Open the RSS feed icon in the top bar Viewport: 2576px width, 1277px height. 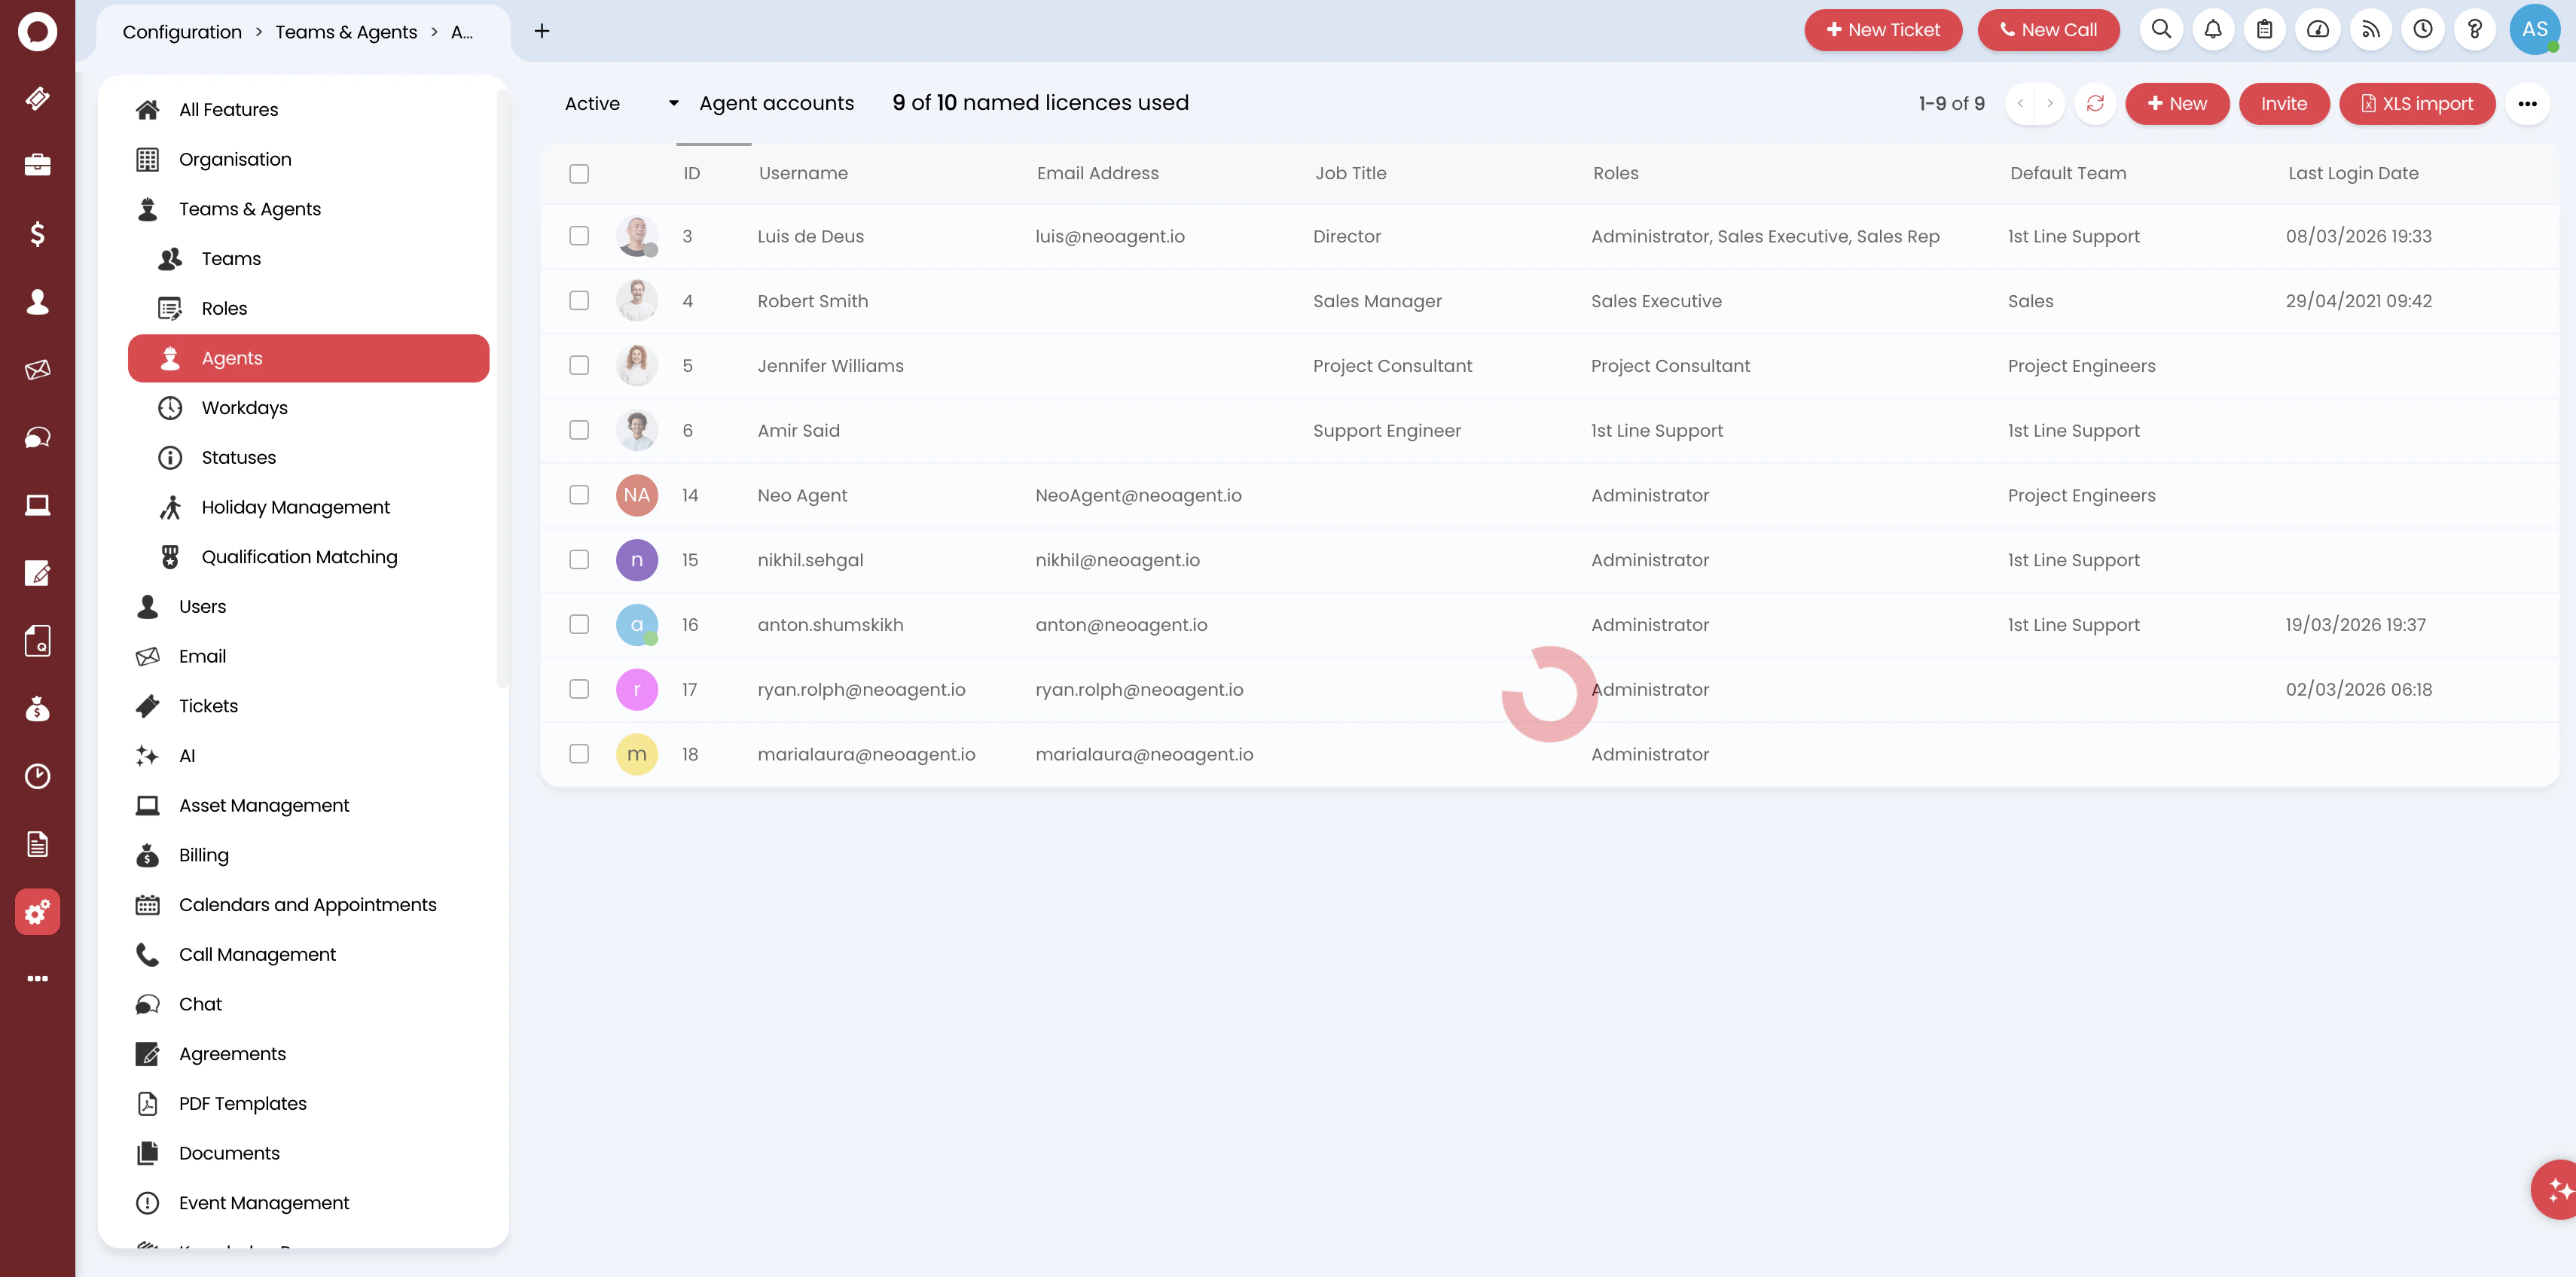(2370, 30)
